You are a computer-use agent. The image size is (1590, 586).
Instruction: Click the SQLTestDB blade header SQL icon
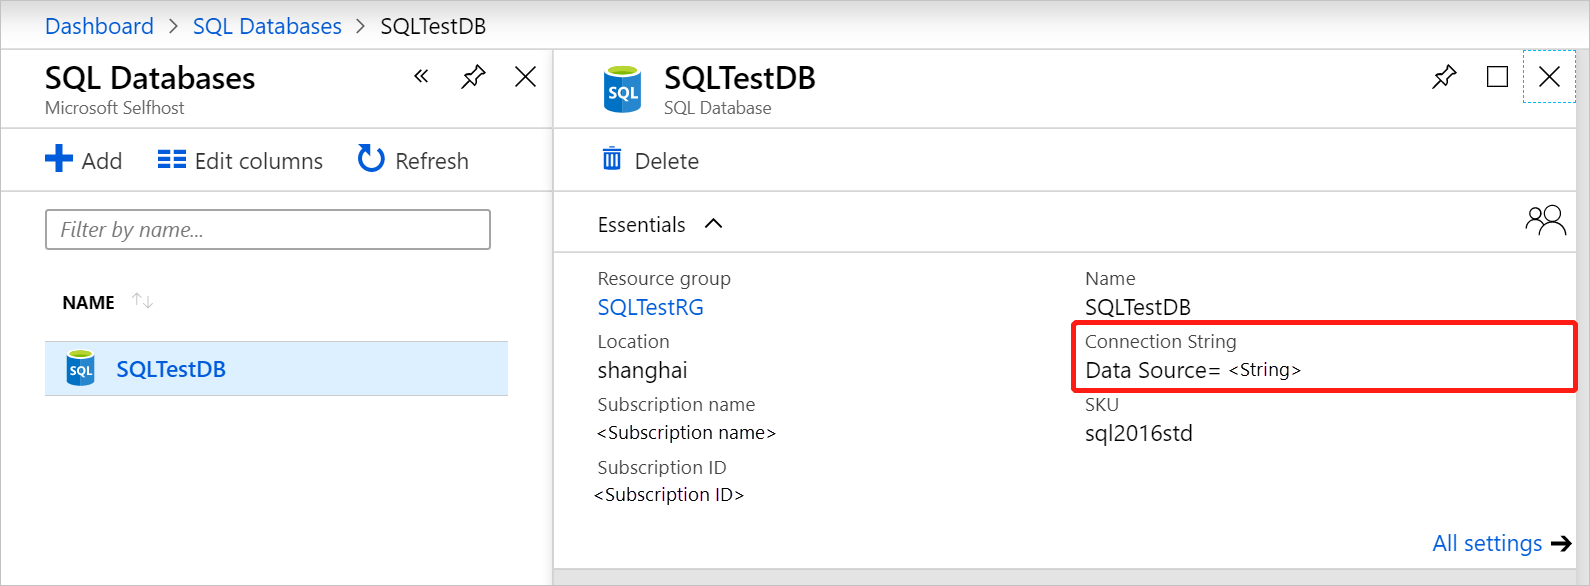[622, 90]
